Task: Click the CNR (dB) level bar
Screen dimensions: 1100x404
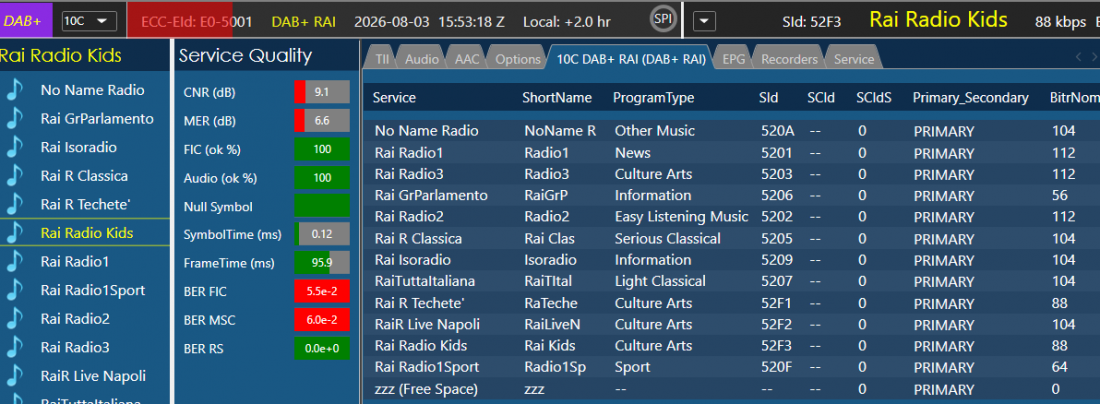Action: click(x=322, y=92)
